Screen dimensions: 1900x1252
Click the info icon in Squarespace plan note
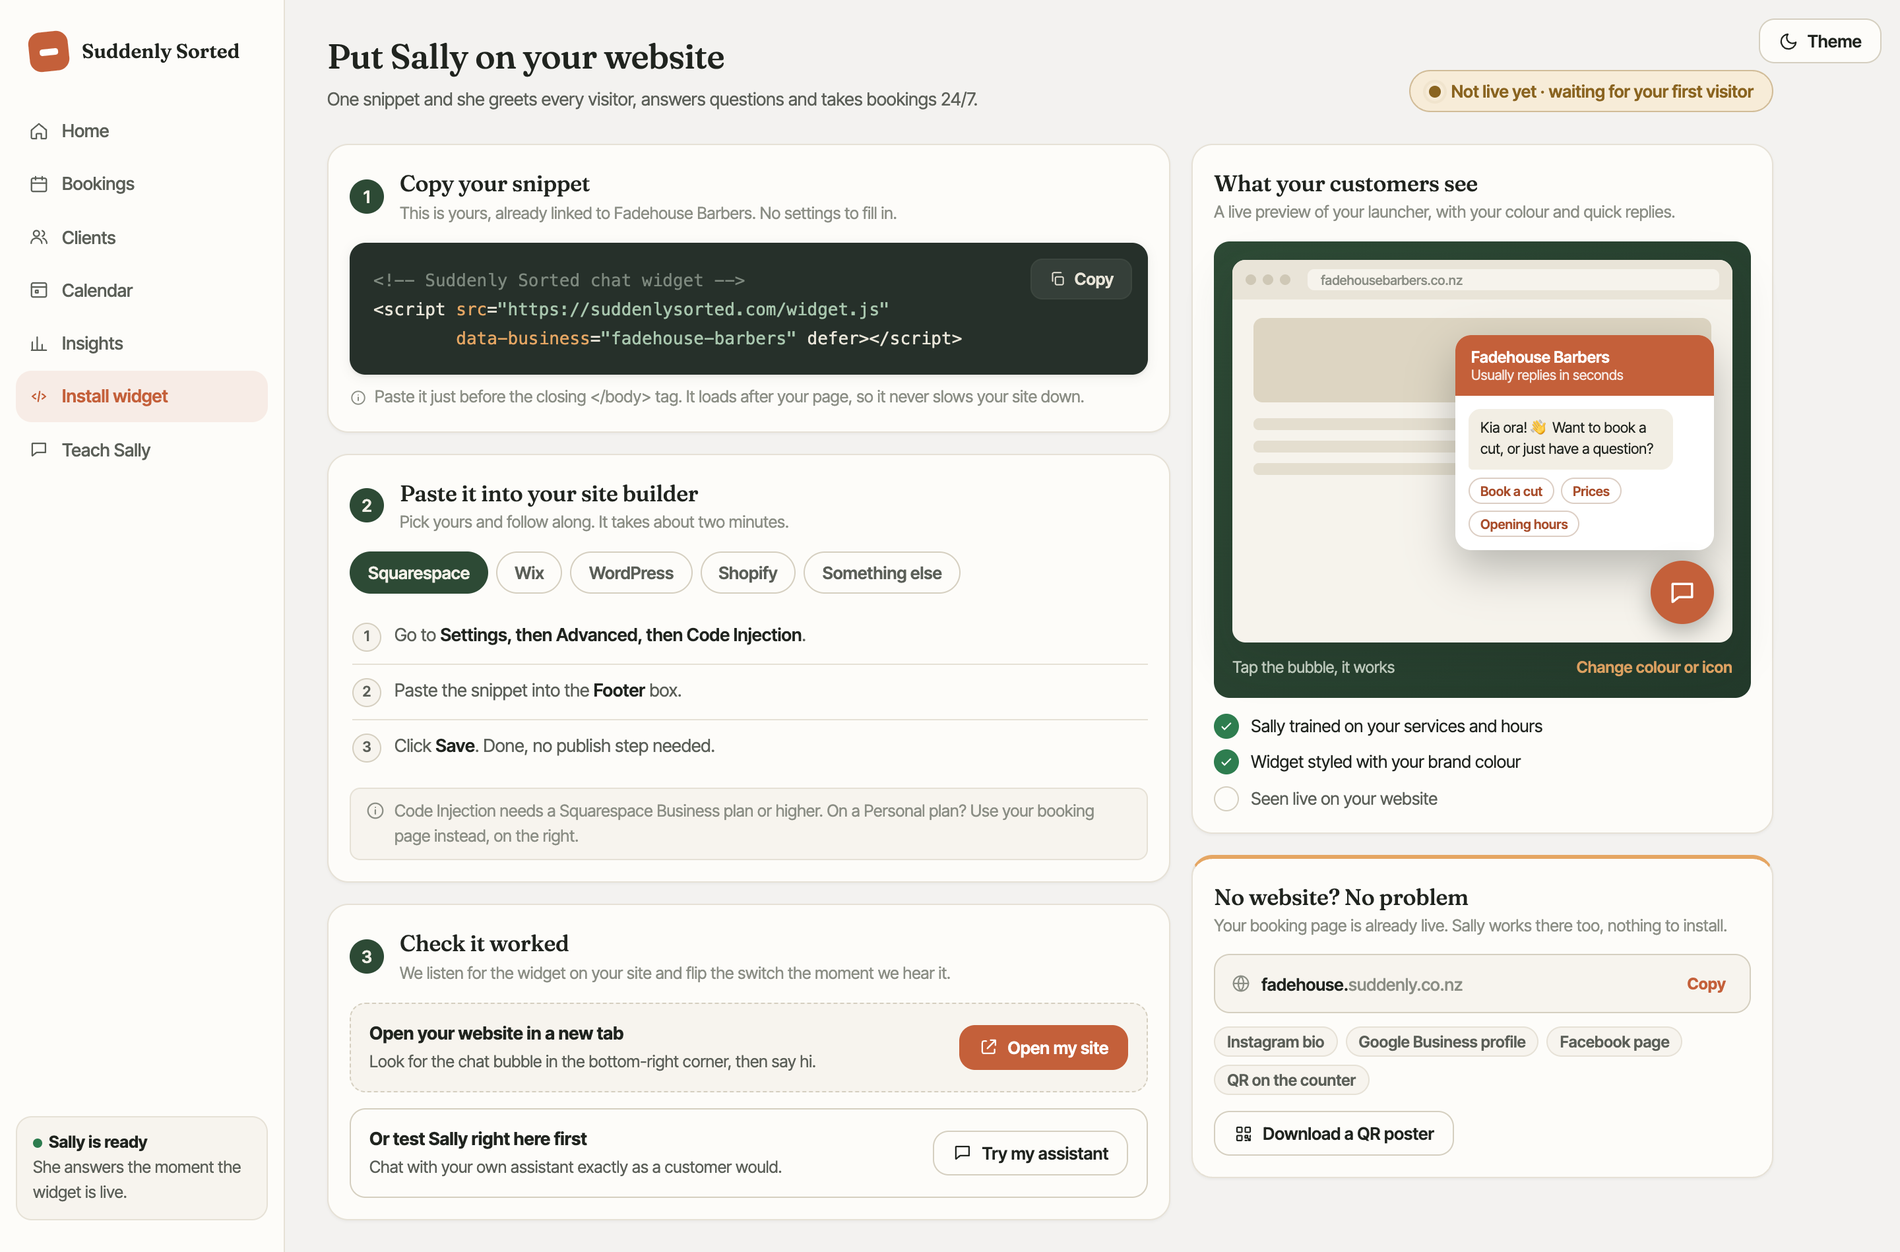(375, 811)
